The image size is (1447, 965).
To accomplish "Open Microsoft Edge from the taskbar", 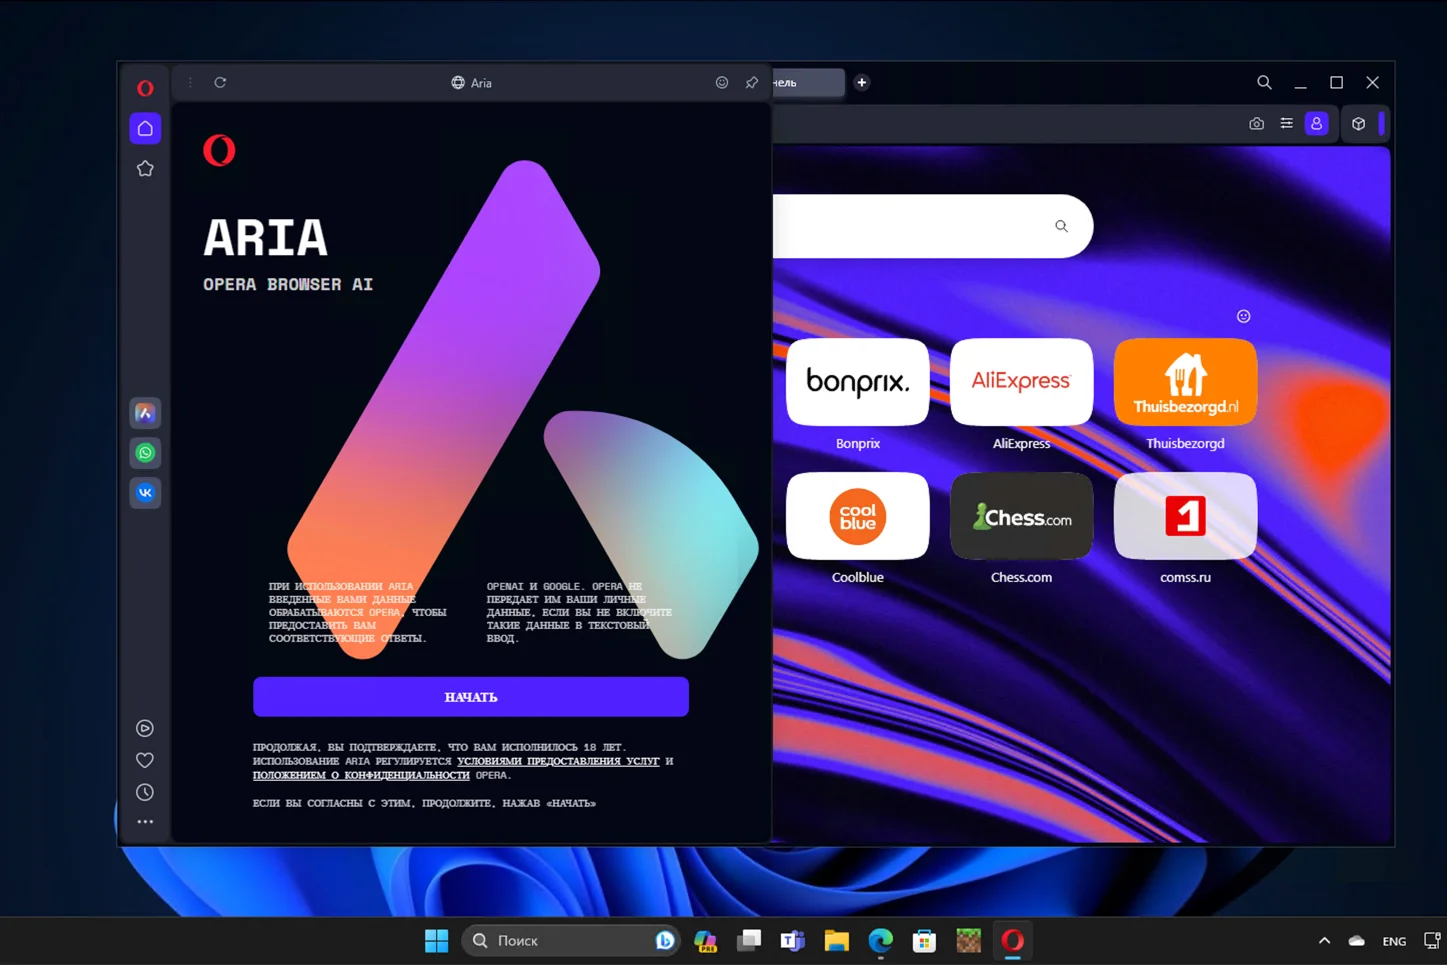I will point(881,941).
